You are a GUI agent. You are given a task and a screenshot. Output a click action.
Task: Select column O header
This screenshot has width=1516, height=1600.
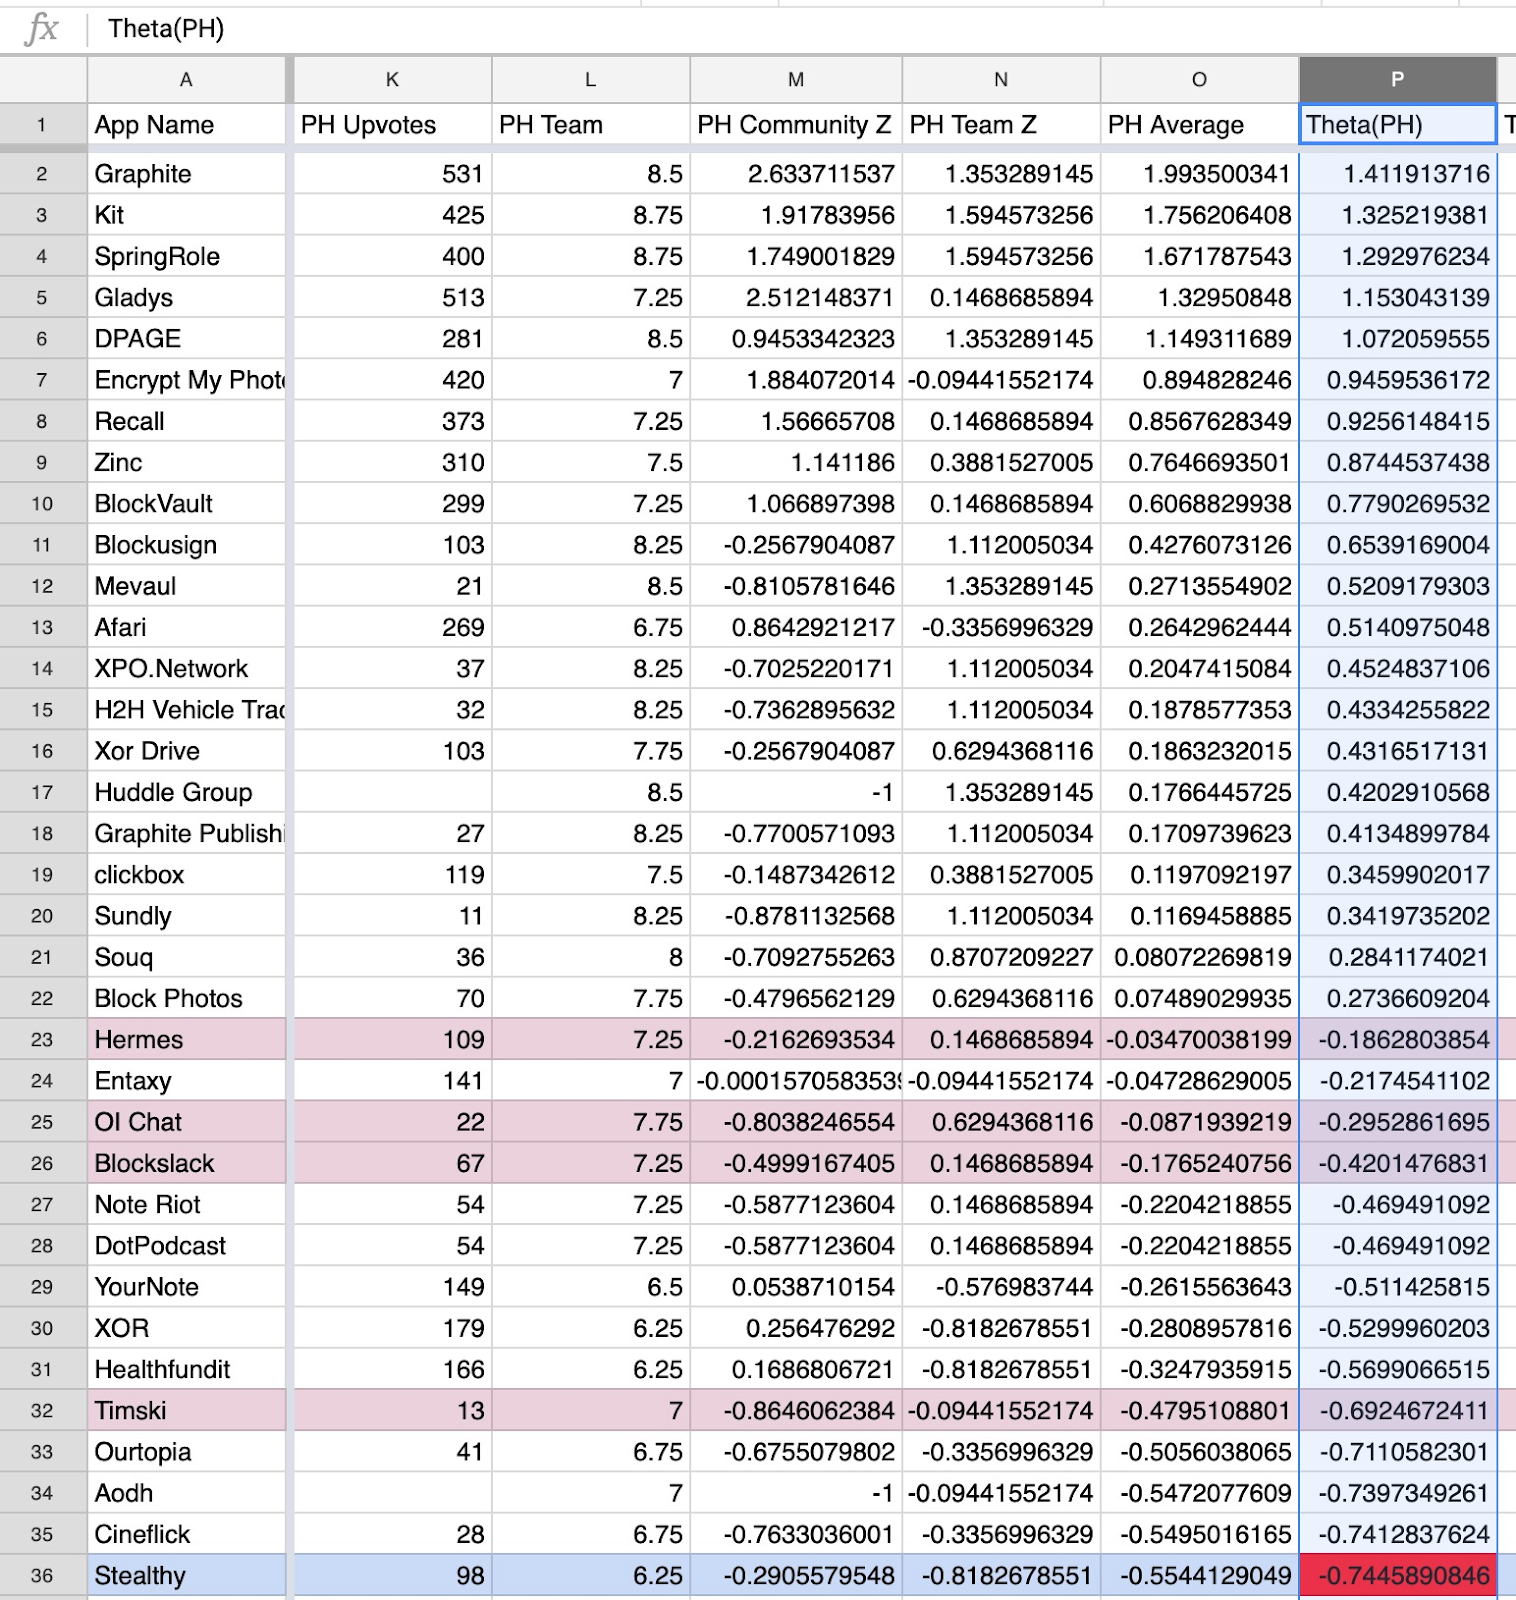(1200, 79)
